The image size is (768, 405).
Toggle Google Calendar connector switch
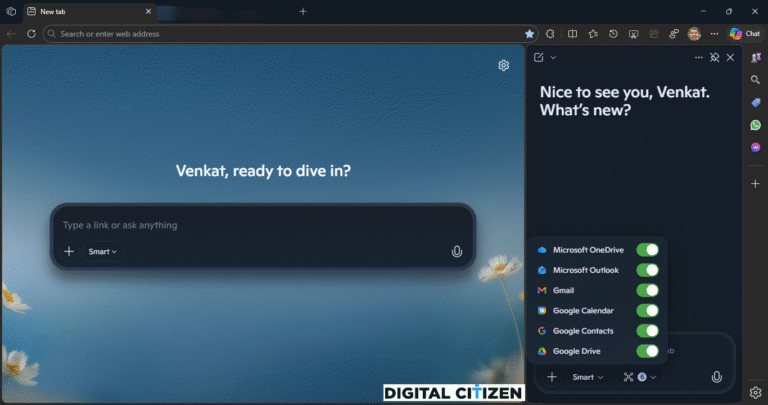[x=648, y=310]
